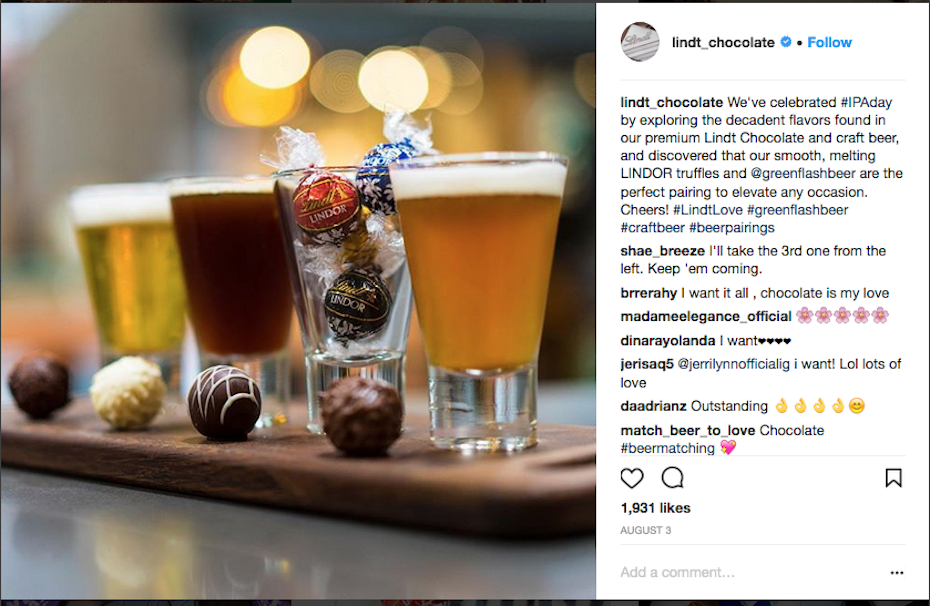Click the Lindt profile avatar picture
This screenshot has width=930, height=606.
click(x=639, y=42)
